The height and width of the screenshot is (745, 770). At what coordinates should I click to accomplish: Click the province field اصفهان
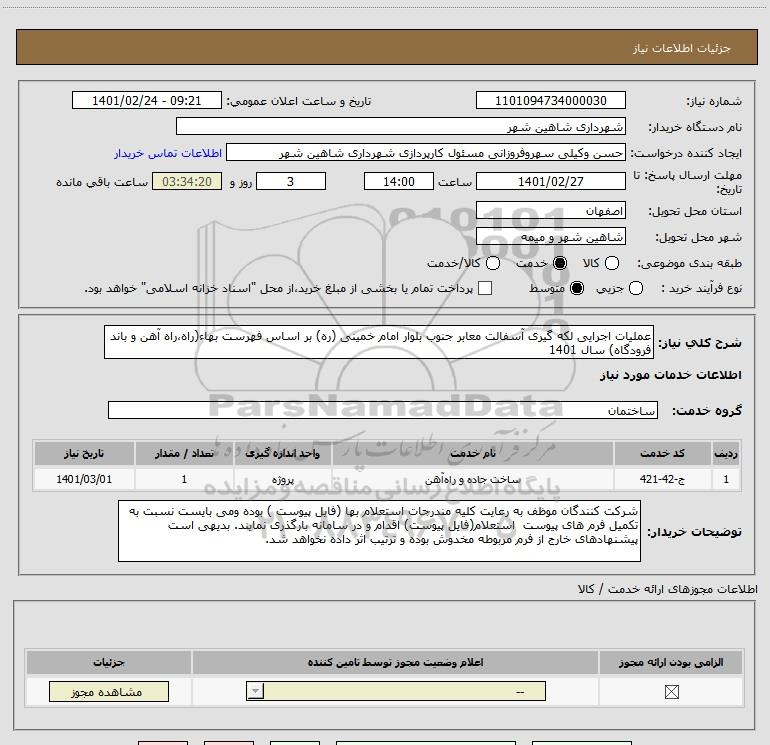tap(550, 211)
